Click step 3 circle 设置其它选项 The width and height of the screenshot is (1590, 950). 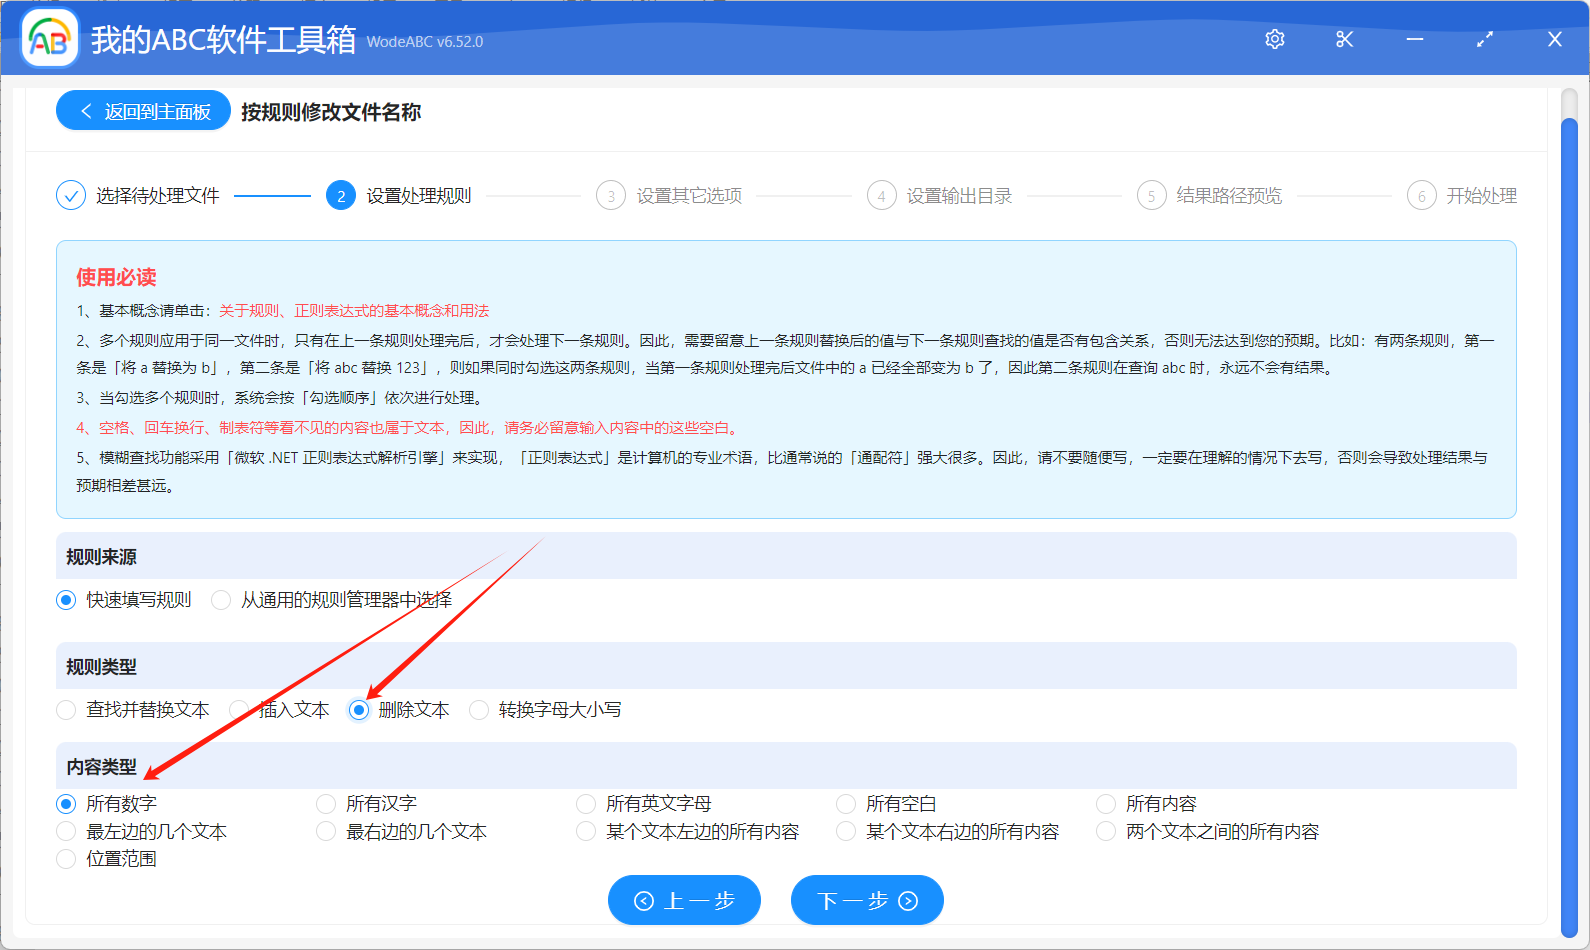(x=610, y=196)
